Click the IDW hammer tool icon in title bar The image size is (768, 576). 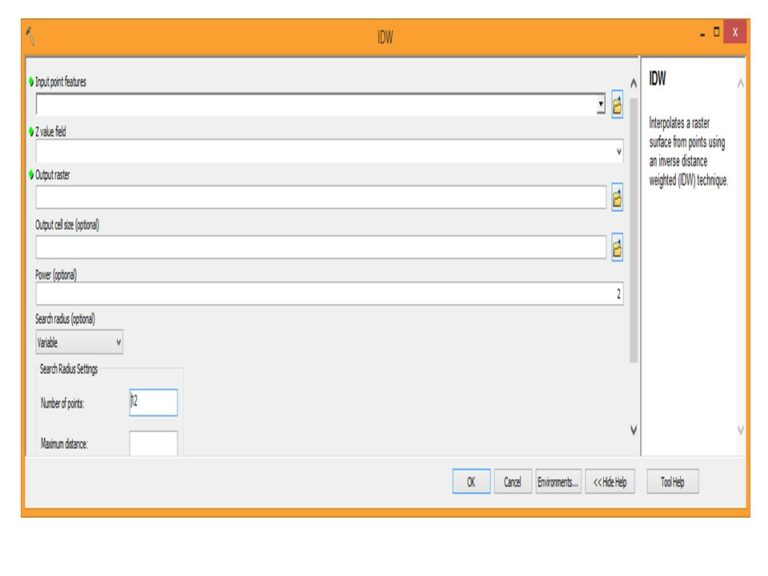(31, 36)
